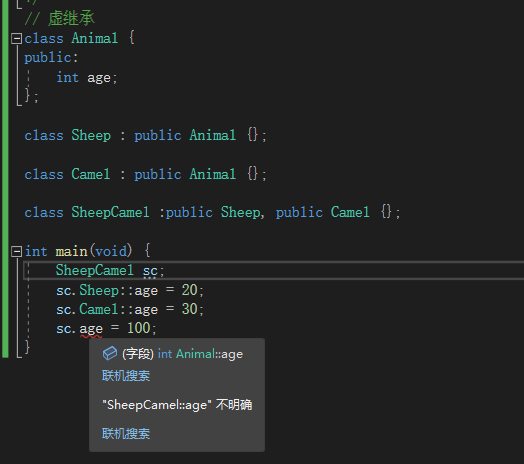Image resolution: width=524 pixels, height=464 pixels.
Task: Click the value 100 in sc.age assignment
Action: [x=138, y=328]
